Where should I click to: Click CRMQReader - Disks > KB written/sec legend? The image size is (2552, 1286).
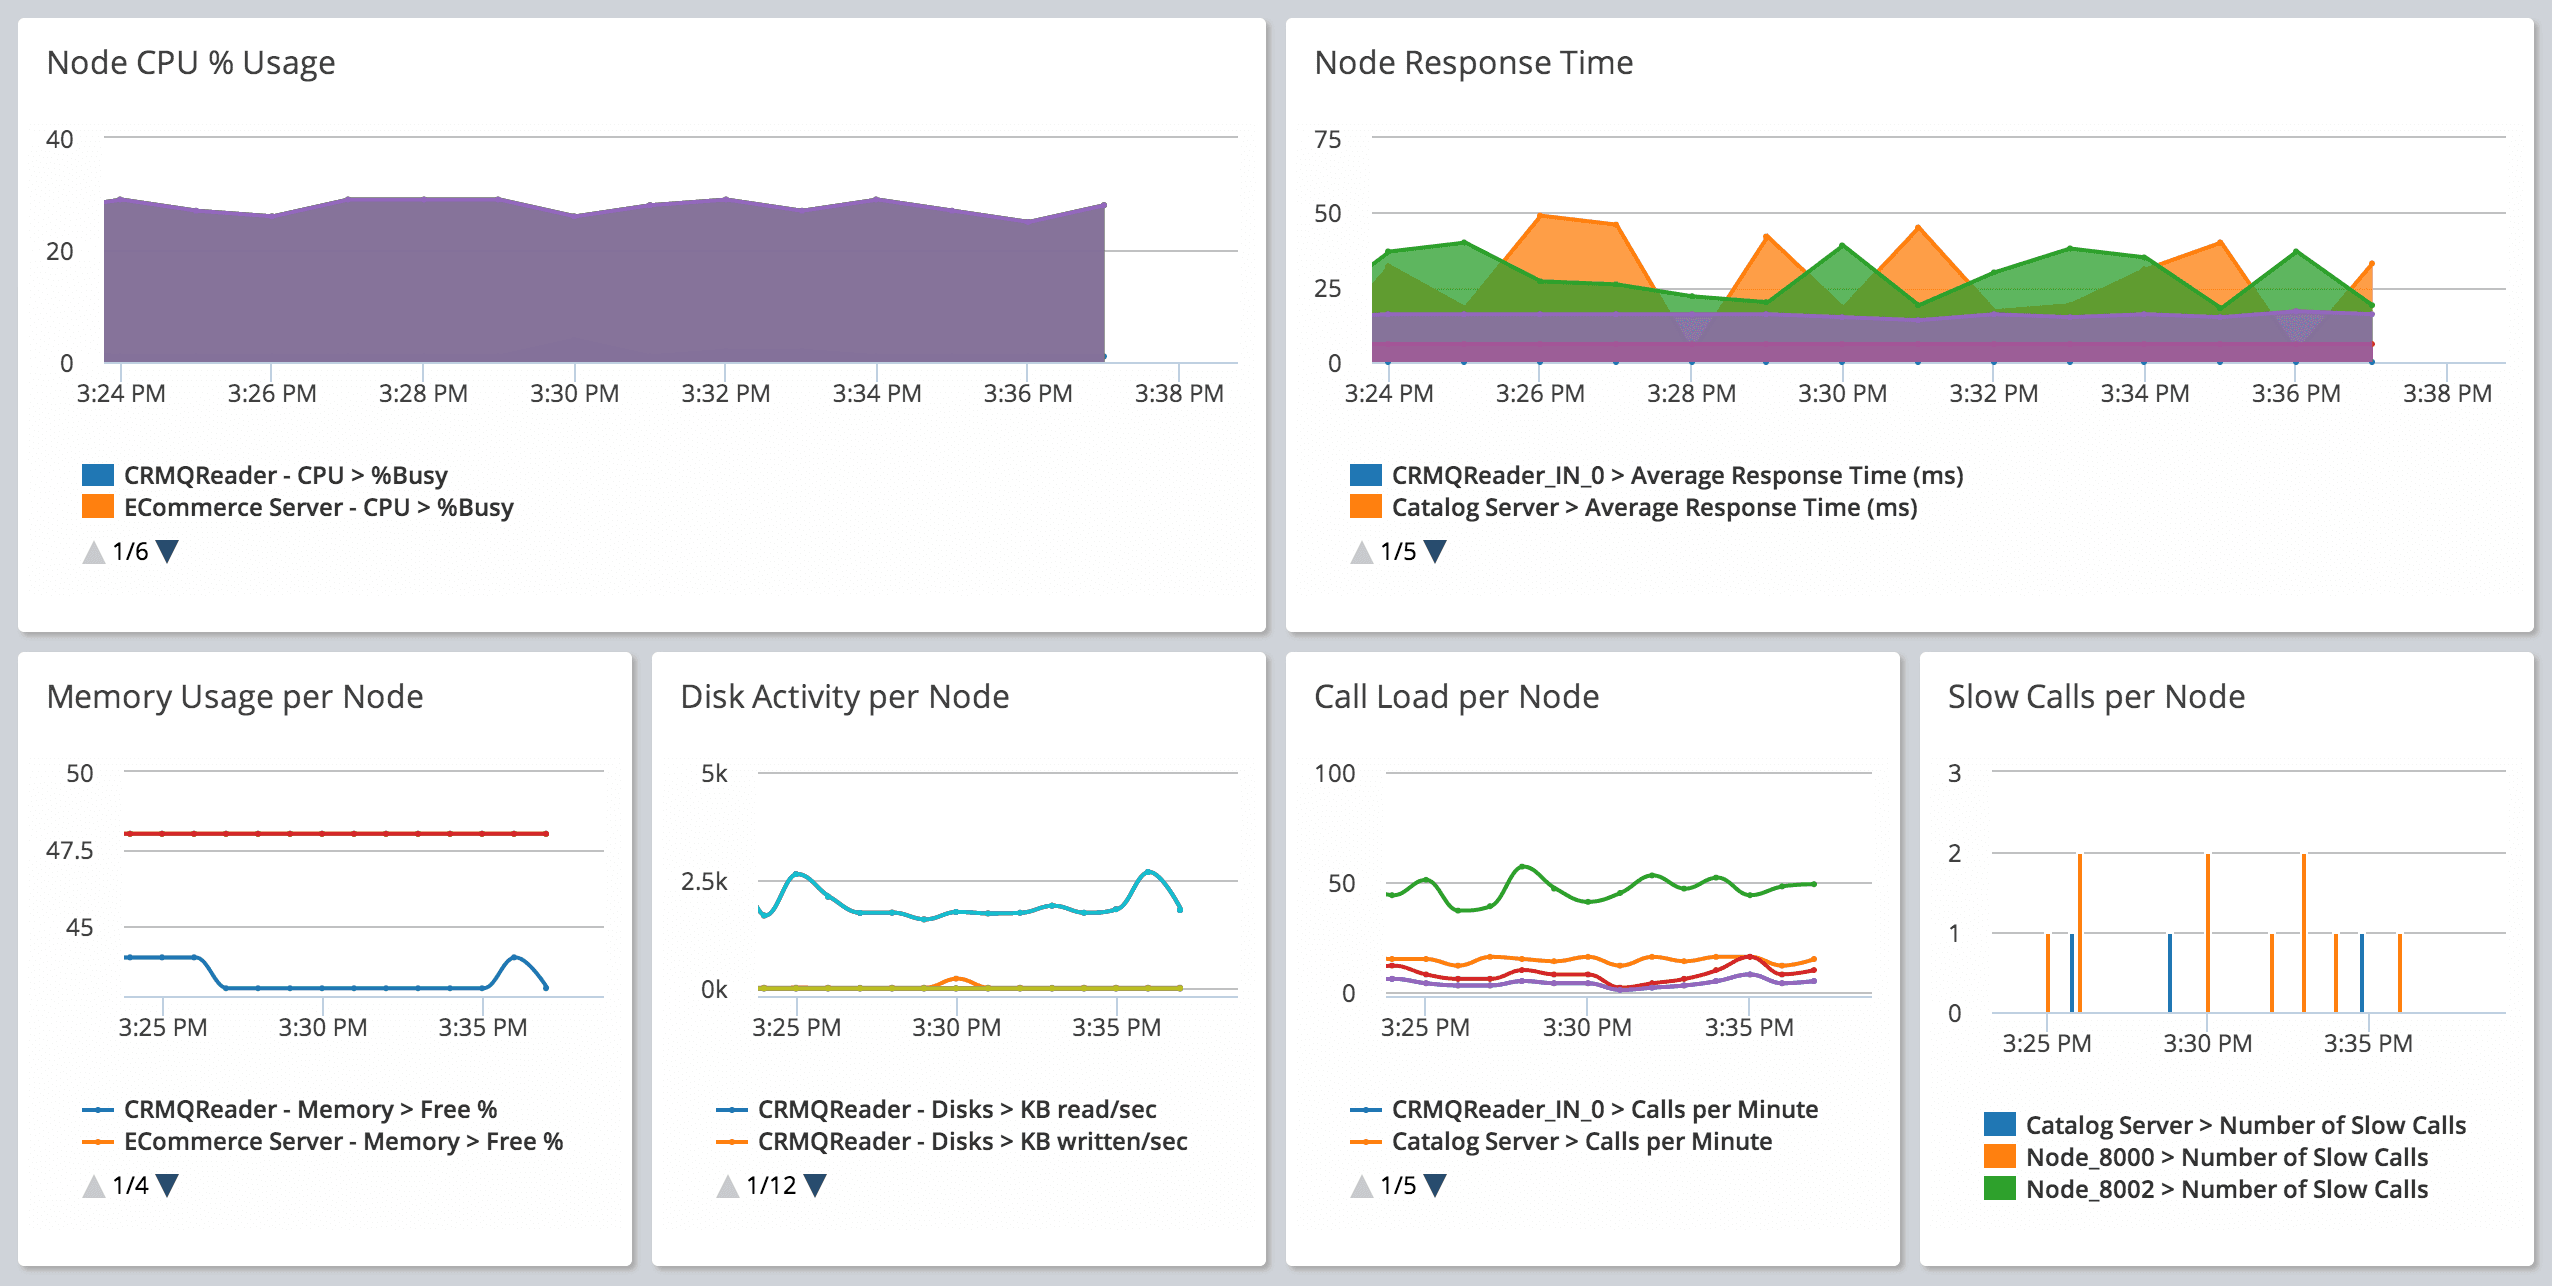972,1141
